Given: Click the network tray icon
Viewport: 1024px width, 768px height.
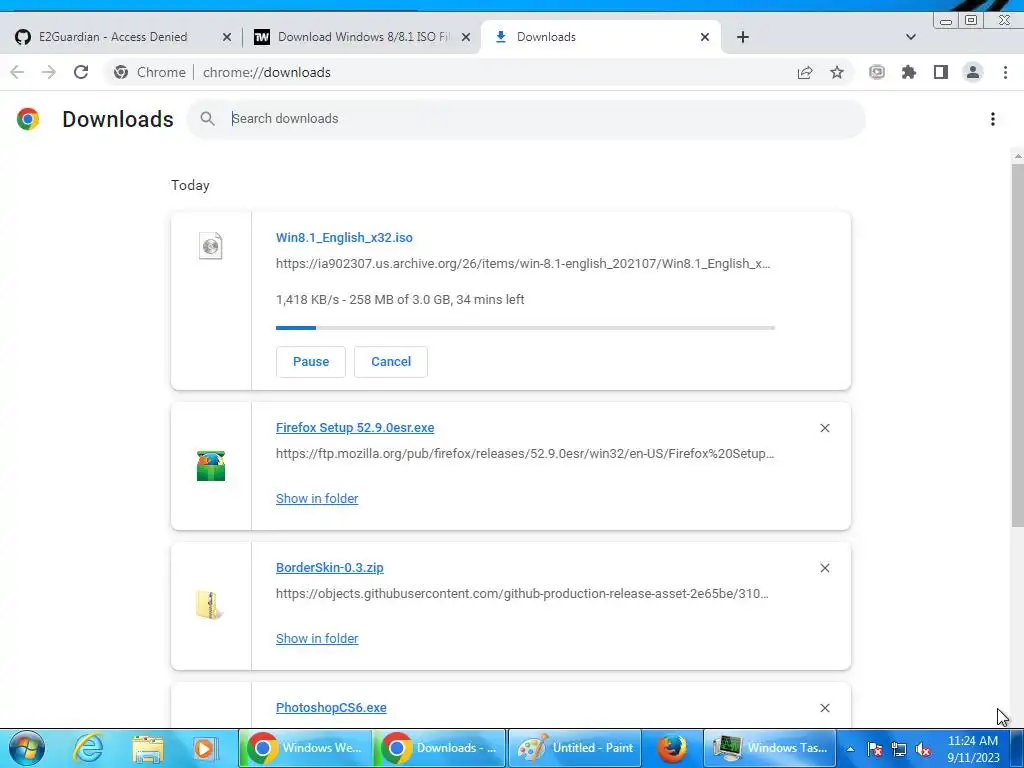Looking at the screenshot, I should [899, 749].
